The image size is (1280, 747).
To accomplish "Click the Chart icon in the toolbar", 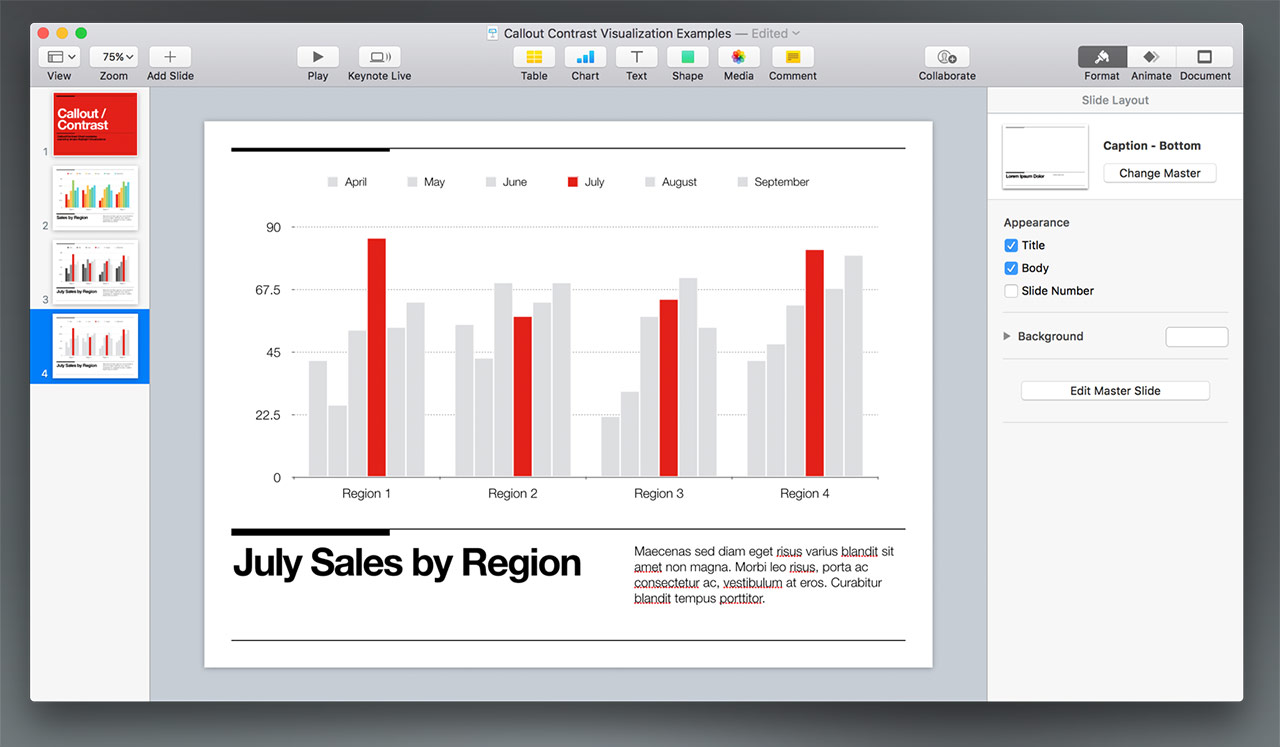I will 585,57.
